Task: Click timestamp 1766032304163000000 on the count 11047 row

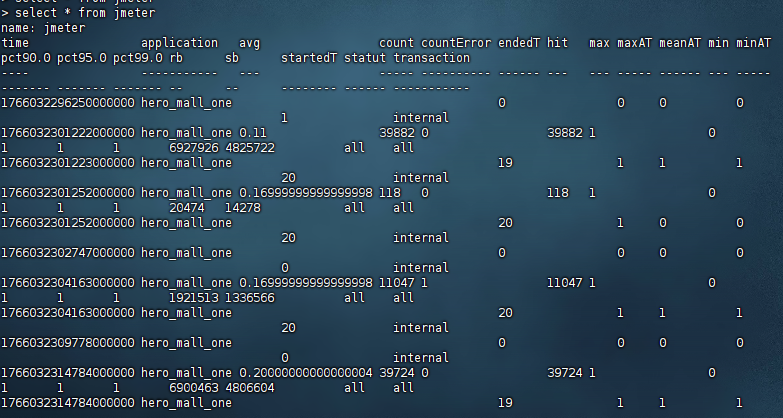Action: pos(67,283)
